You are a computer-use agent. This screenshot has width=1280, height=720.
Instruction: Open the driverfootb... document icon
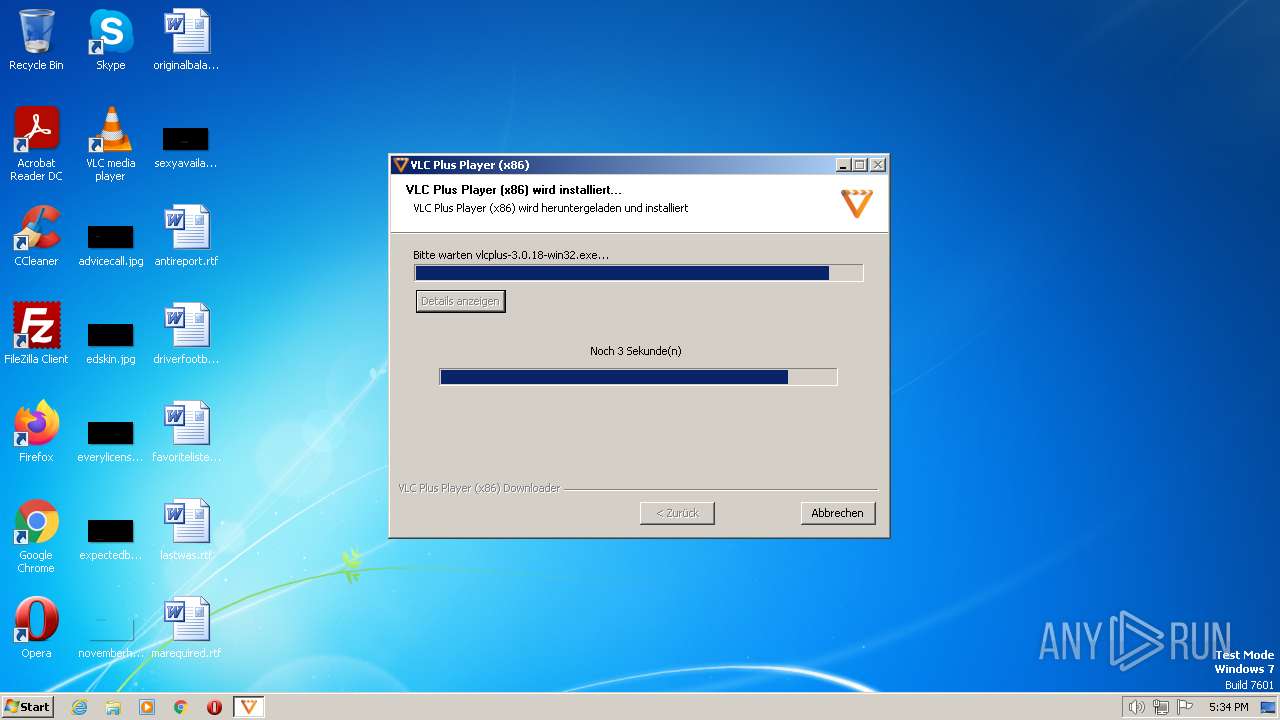pos(186,334)
